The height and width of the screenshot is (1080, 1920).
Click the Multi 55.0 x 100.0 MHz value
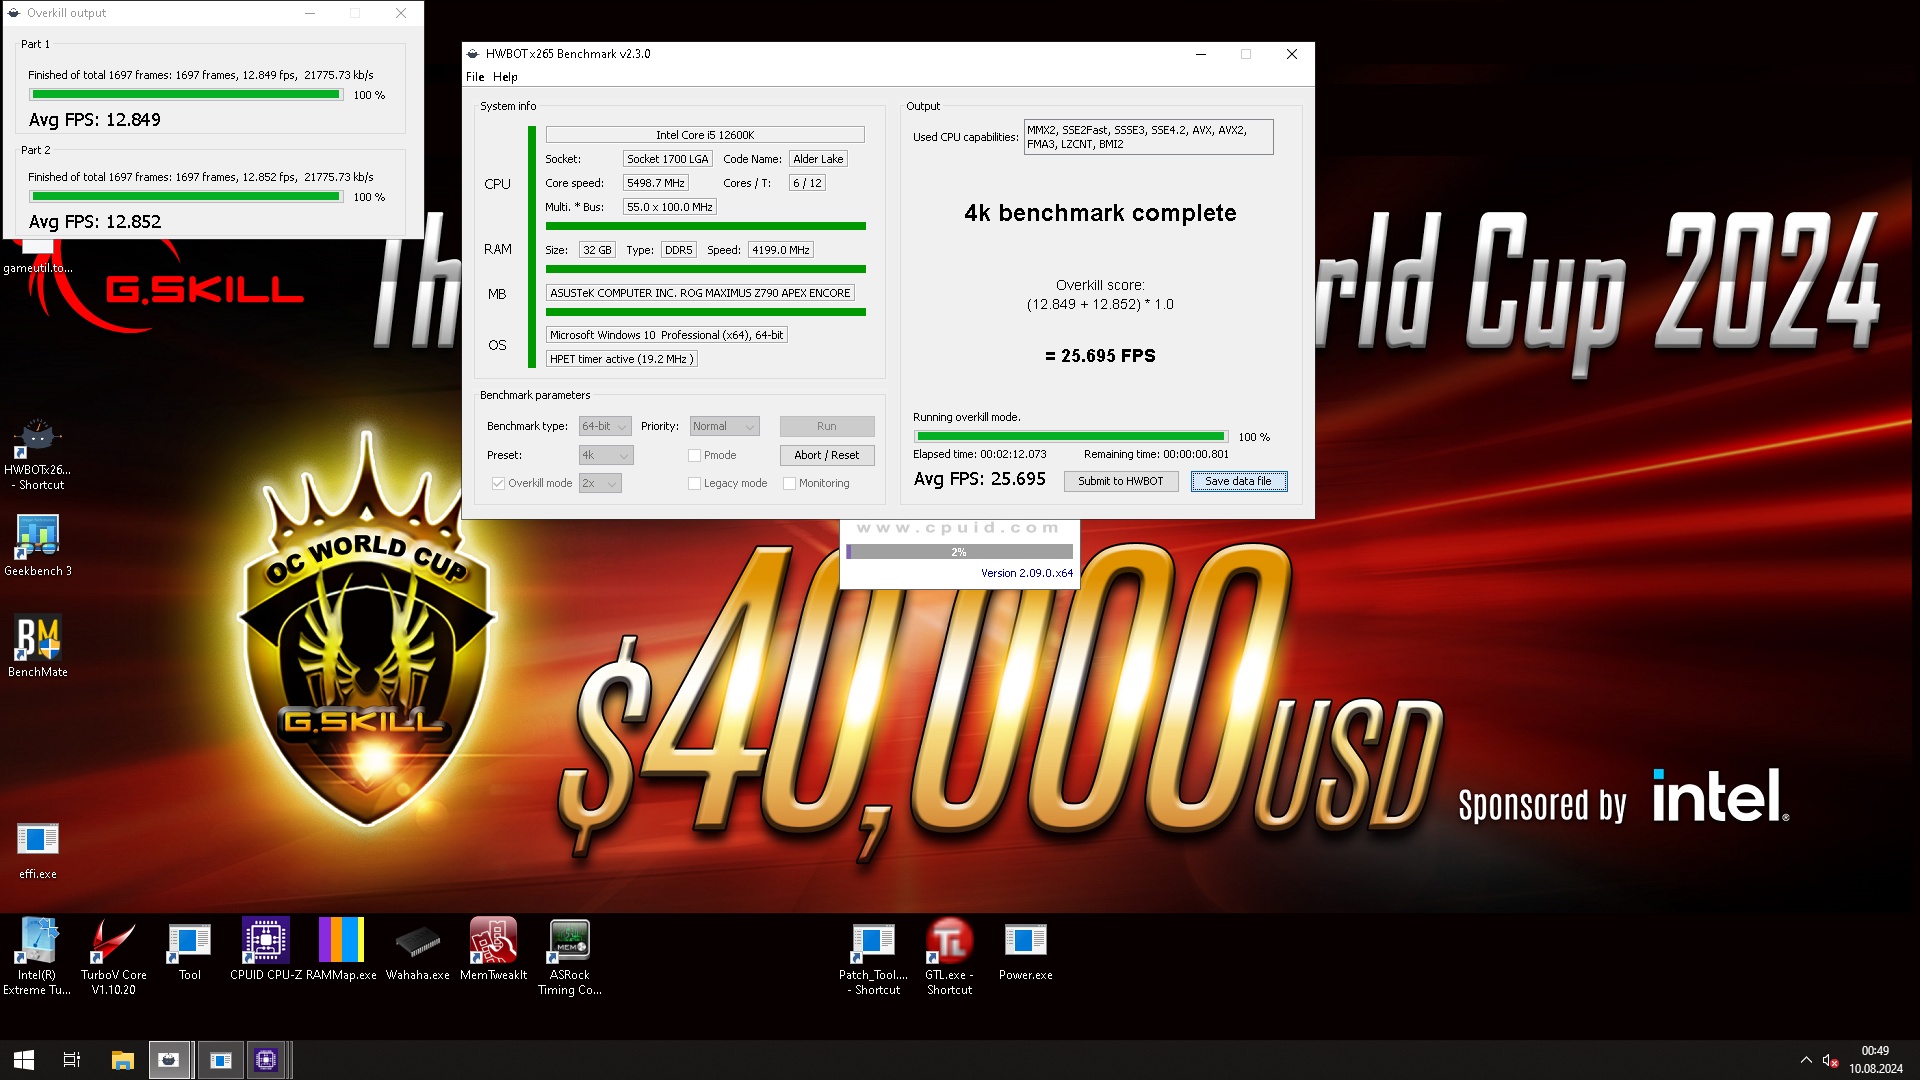click(x=670, y=207)
